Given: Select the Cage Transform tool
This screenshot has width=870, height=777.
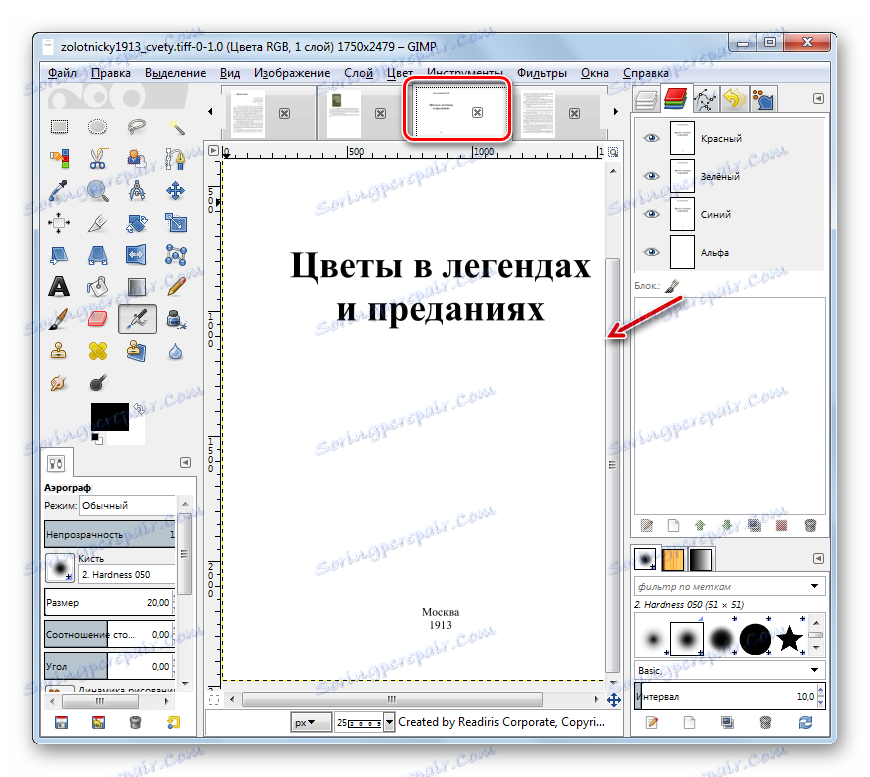Looking at the screenshot, I should (176, 255).
